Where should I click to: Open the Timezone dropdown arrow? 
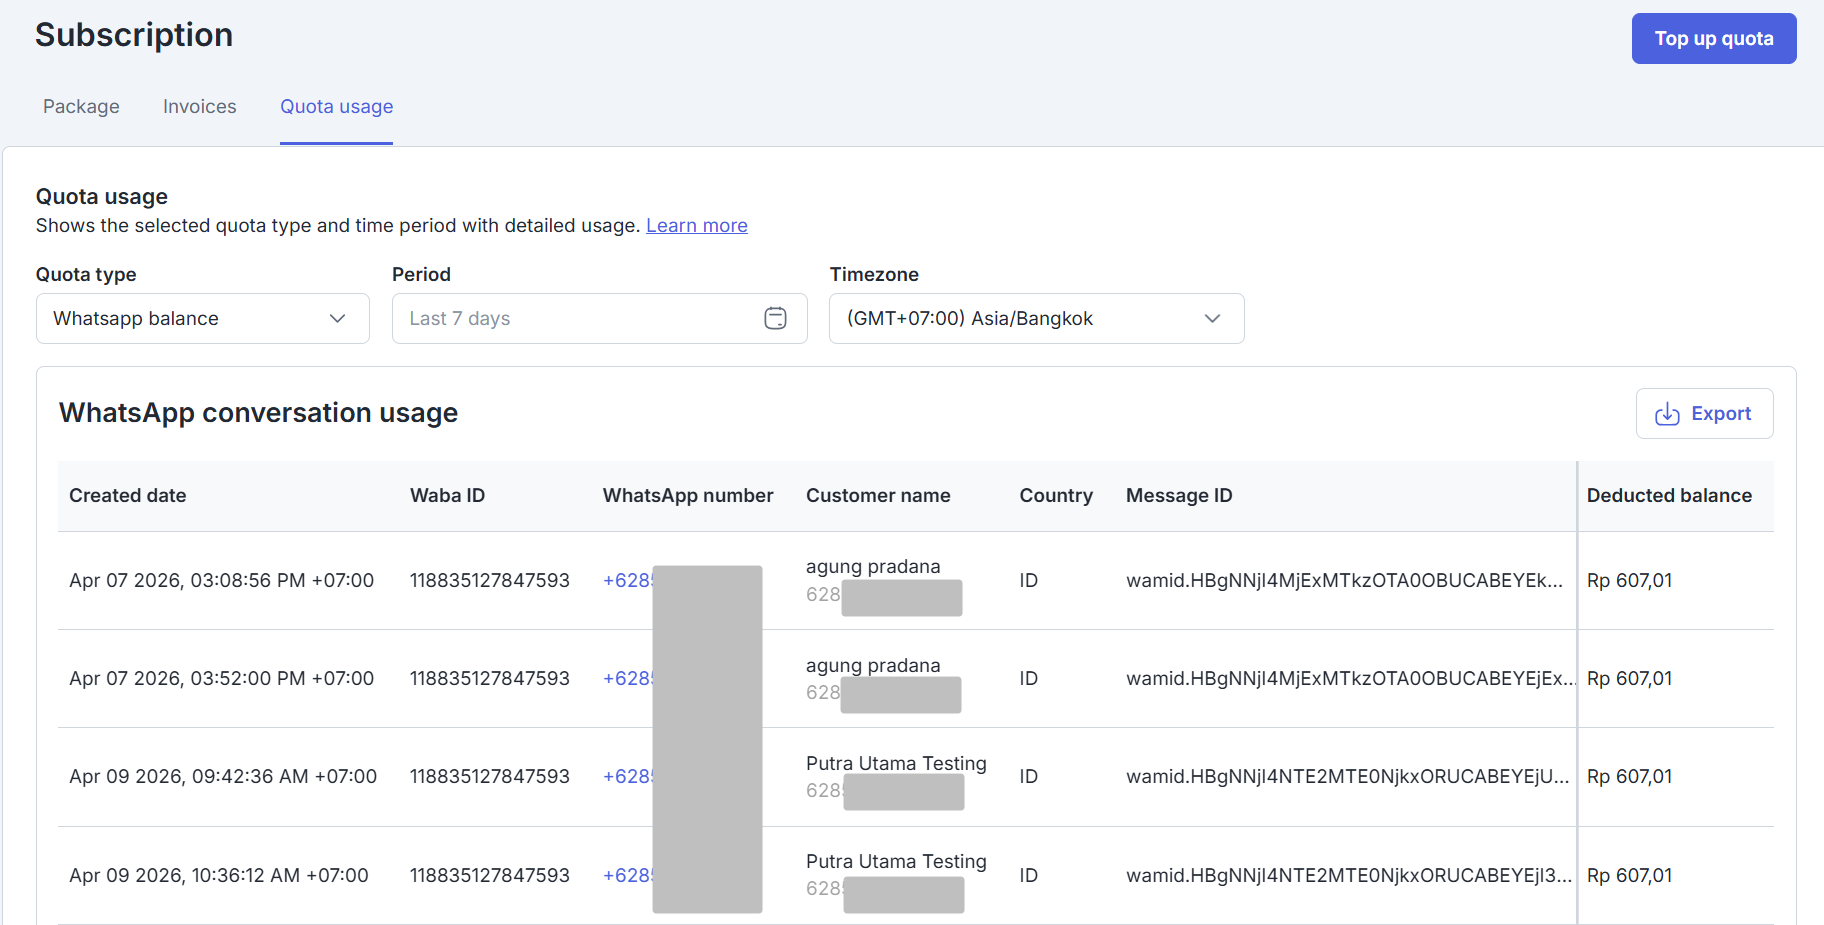[1212, 318]
